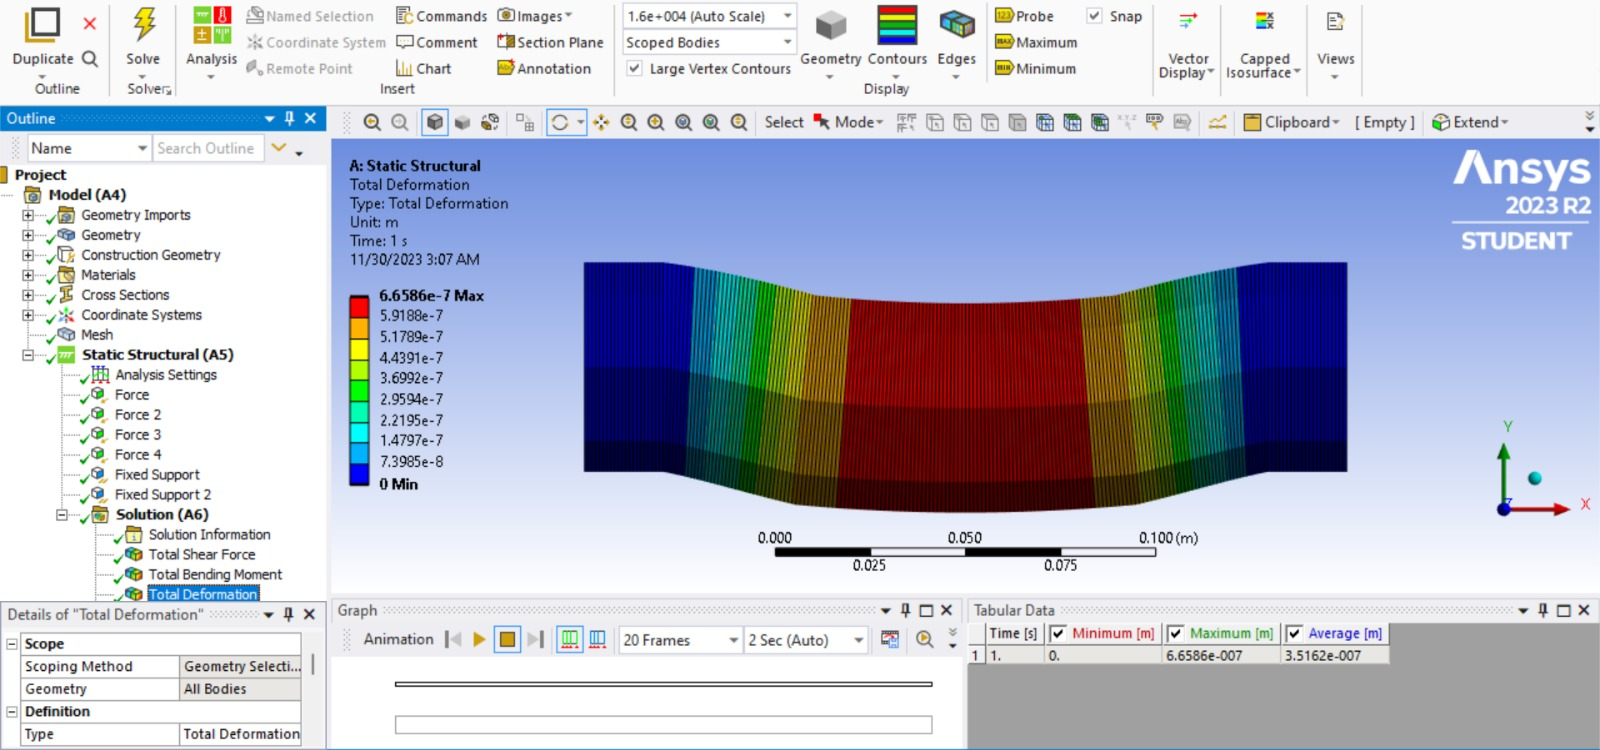This screenshot has height=750, width=1600.
Task: Toggle the Maximum [m] column checkbox
Action: coord(1176,633)
